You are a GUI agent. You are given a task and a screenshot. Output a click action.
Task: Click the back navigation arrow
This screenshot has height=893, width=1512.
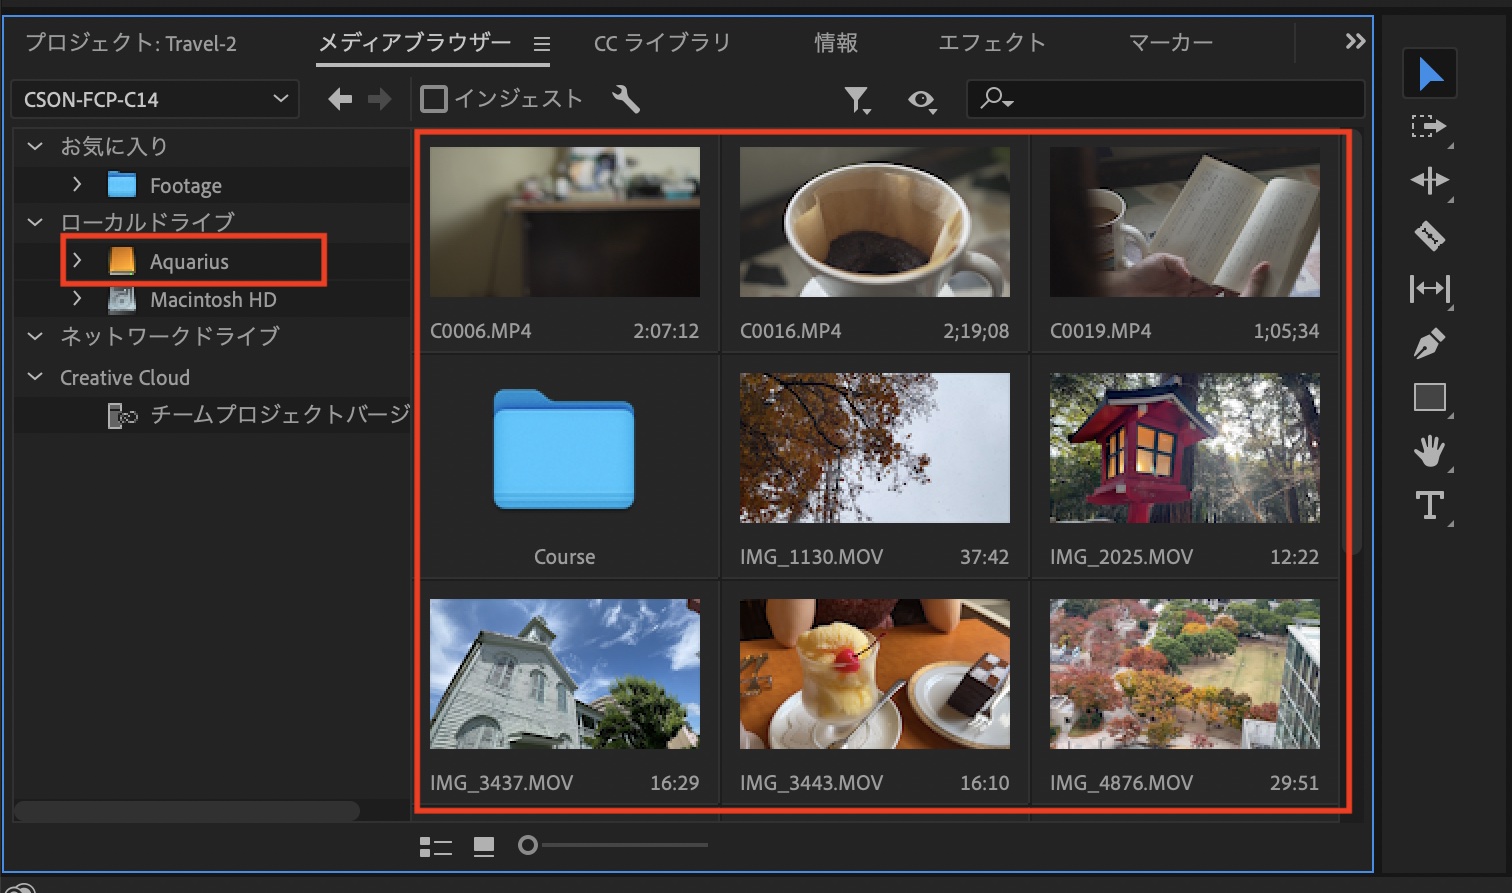340,99
